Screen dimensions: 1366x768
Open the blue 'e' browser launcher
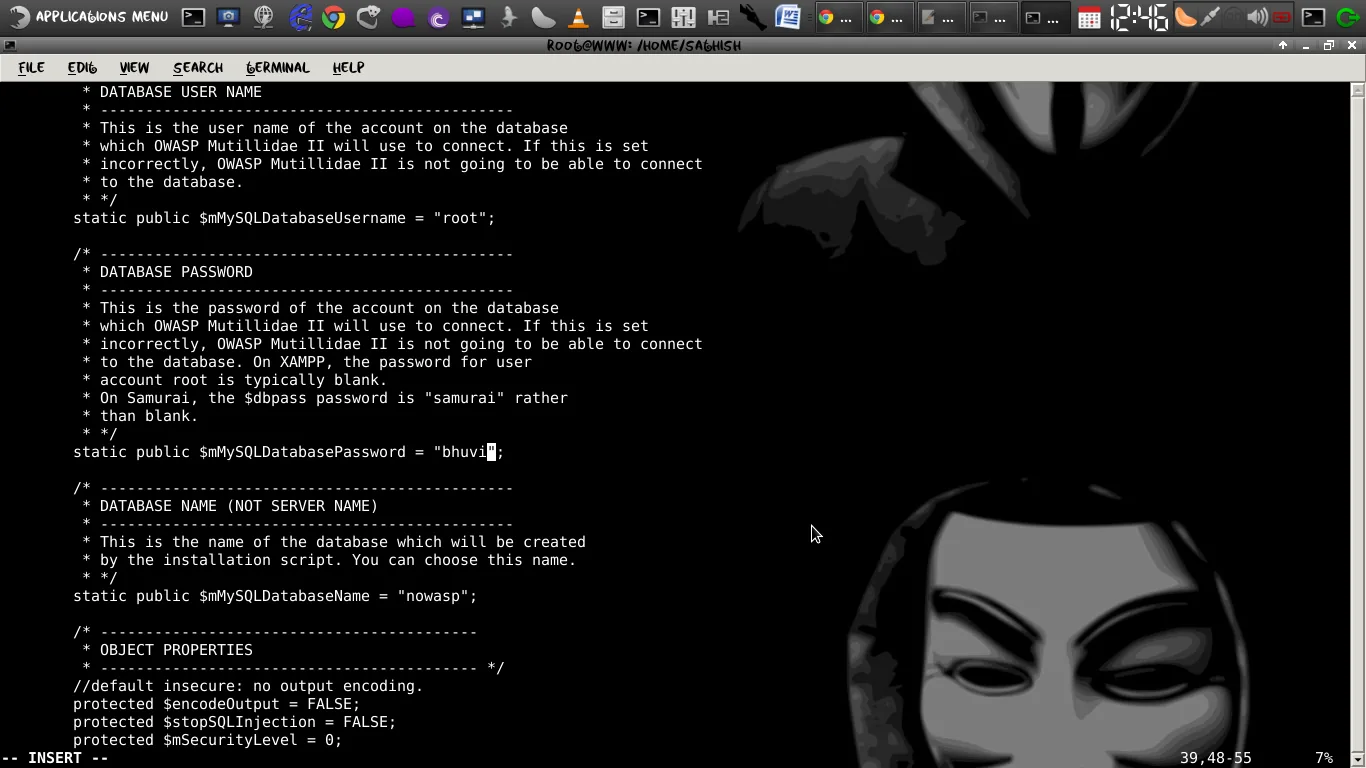point(300,17)
